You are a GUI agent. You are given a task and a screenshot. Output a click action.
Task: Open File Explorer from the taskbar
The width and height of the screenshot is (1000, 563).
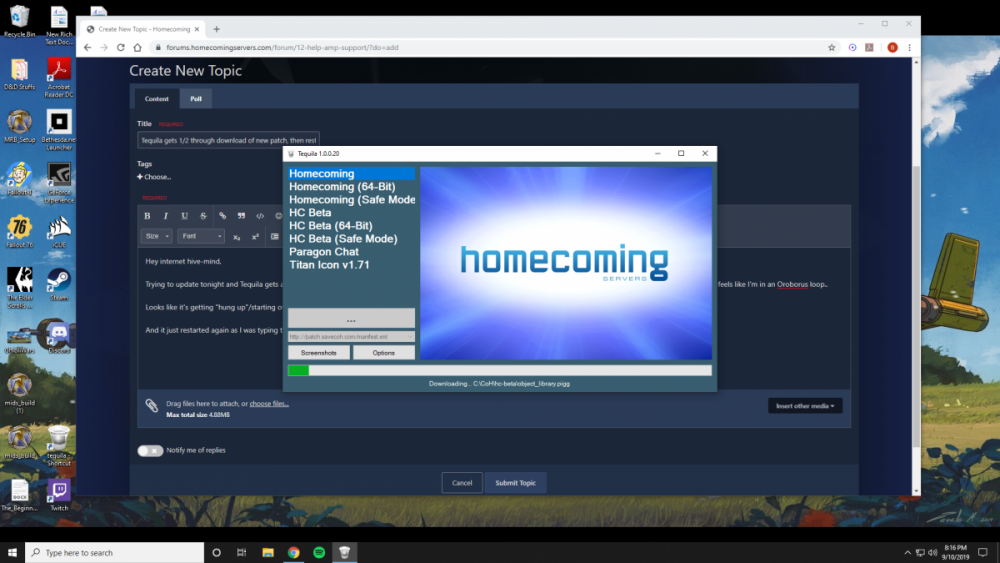[x=268, y=552]
